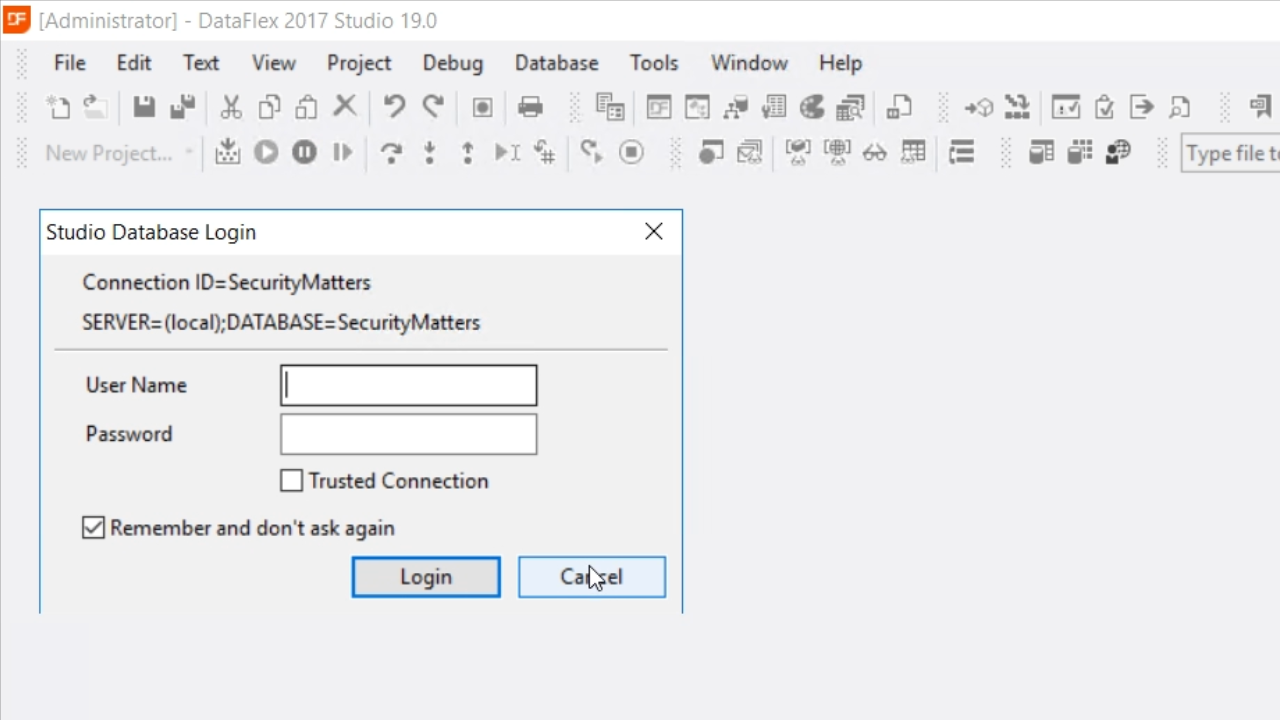Click the Login button
1280x720 pixels.
tap(426, 577)
